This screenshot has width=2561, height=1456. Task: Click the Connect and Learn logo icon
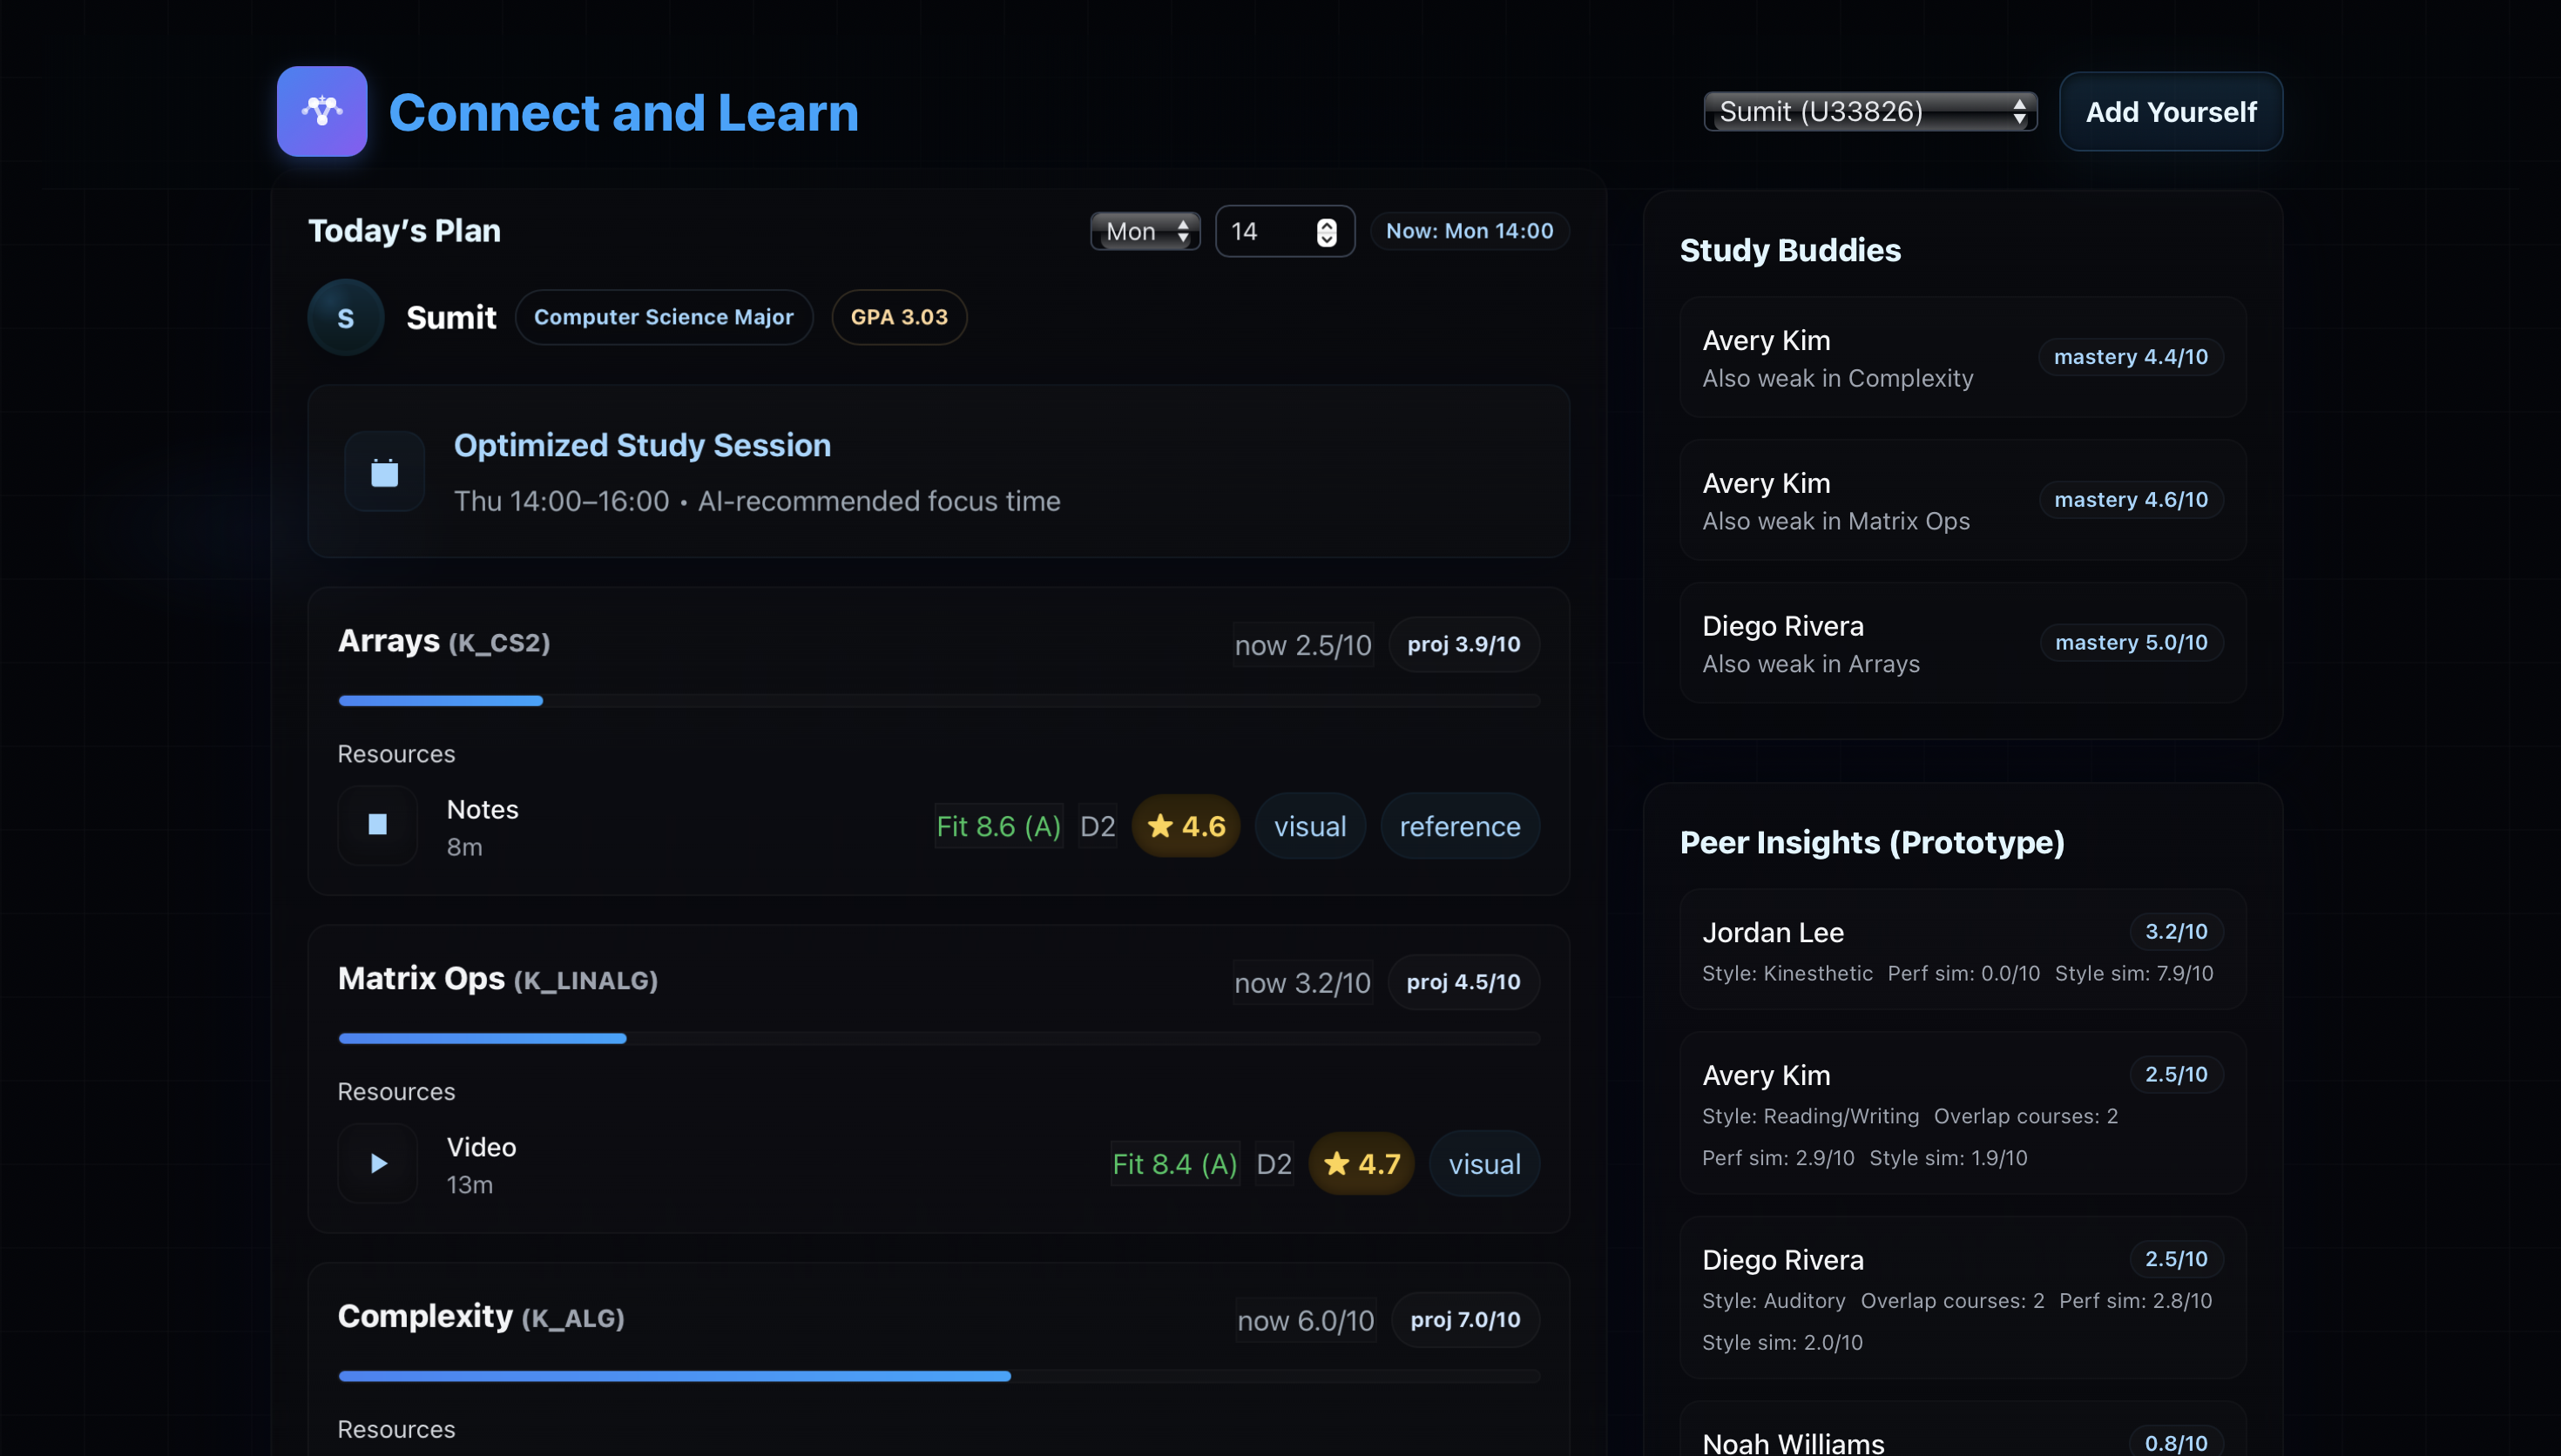[x=322, y=111]
